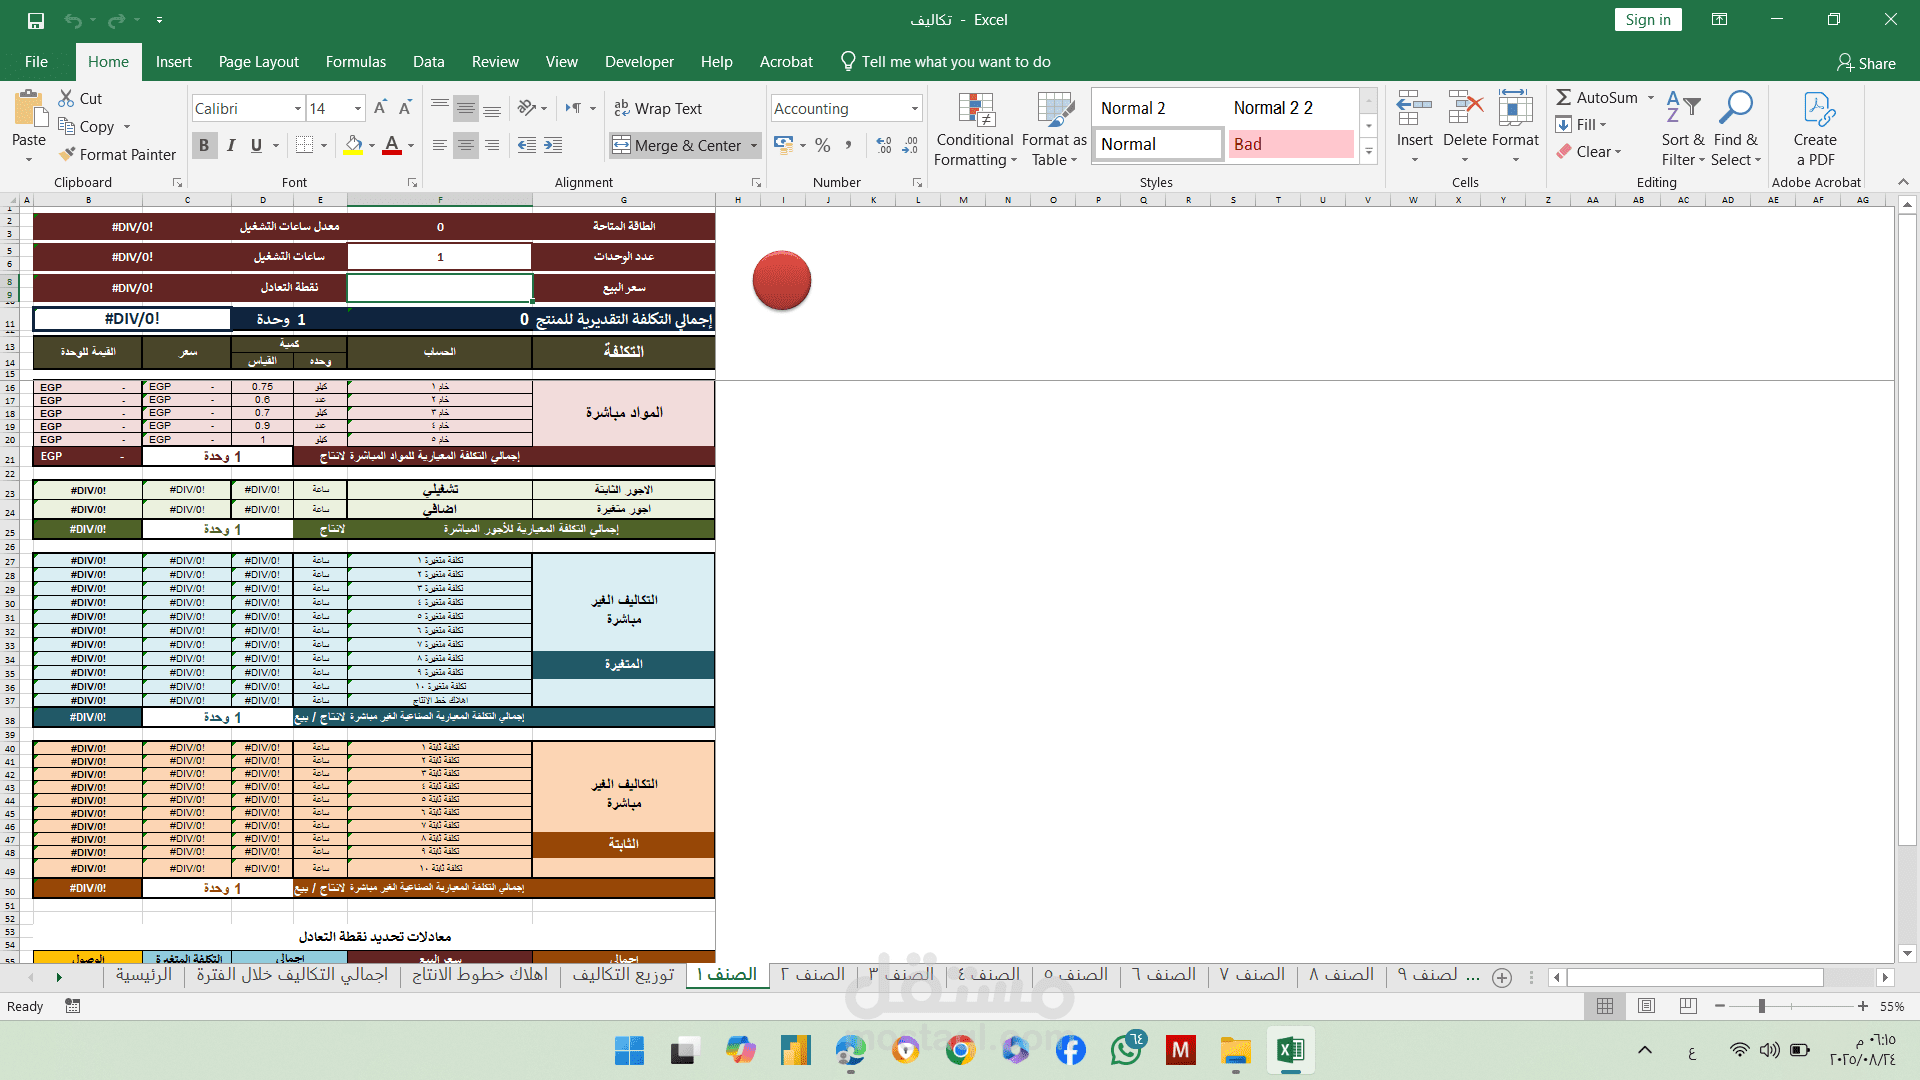Click the Sign in button

1647,20
